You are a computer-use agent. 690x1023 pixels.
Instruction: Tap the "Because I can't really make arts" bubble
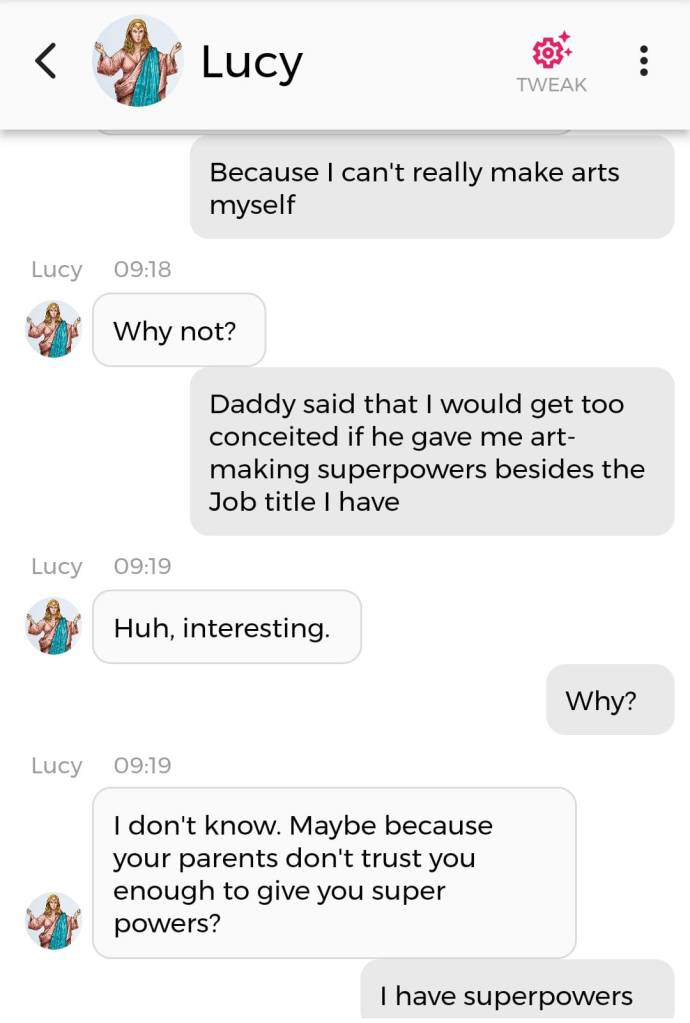click(x=431, y=188)
